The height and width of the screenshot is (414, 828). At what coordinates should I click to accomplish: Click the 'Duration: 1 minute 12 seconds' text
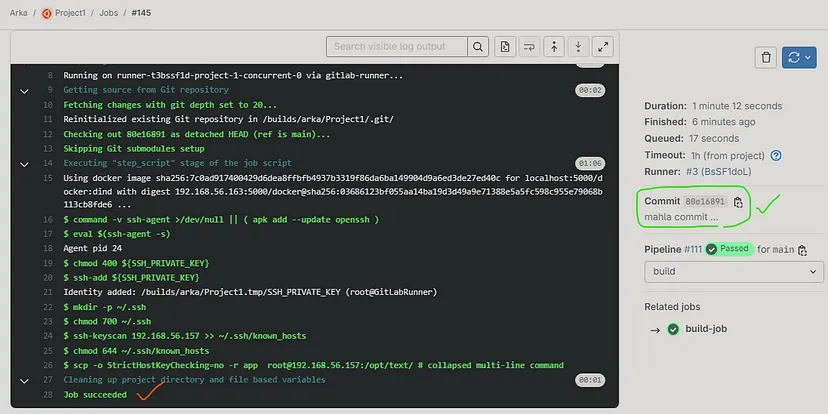point(713,106)
